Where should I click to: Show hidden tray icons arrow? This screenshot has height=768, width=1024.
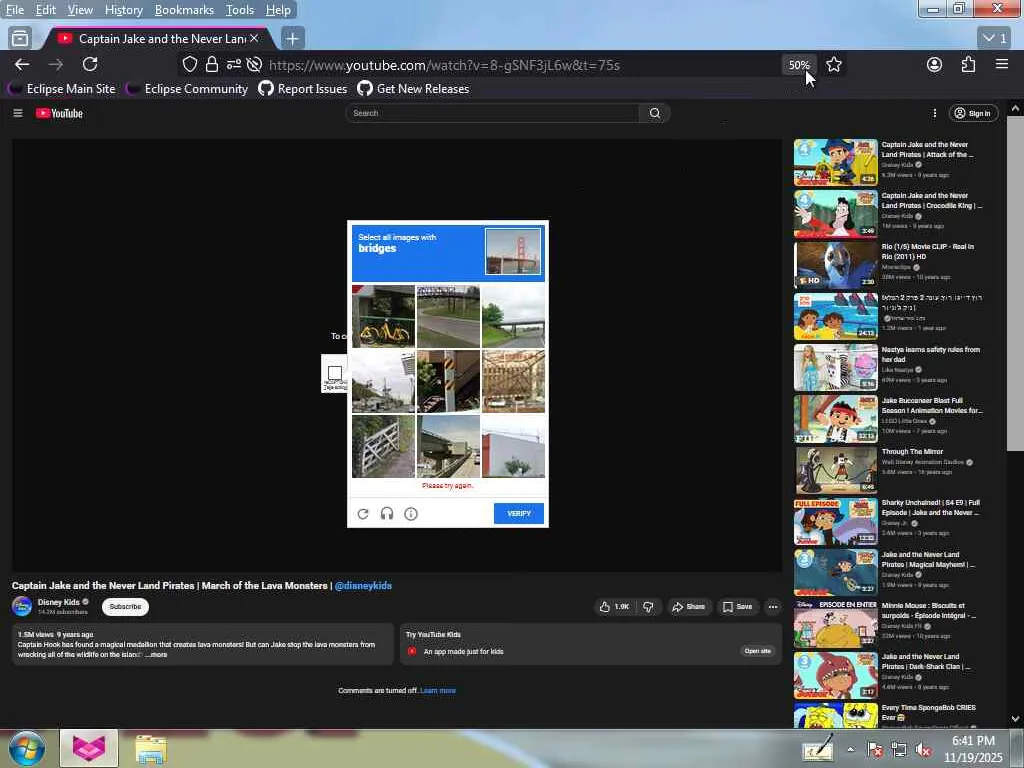(850, 749)
